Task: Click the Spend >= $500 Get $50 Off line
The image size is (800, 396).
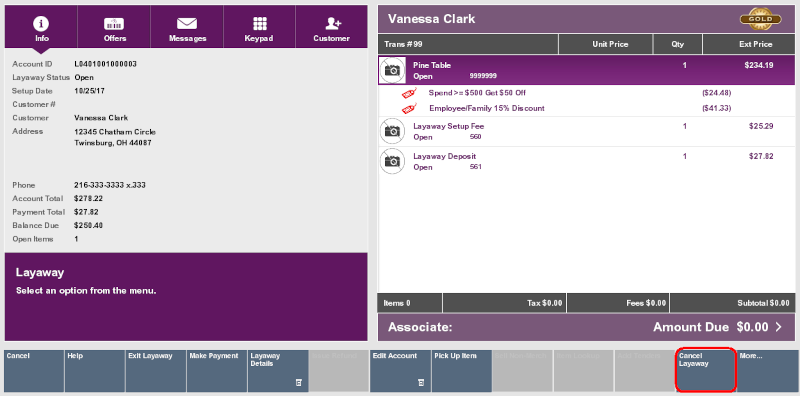Action: coord(477,93)
